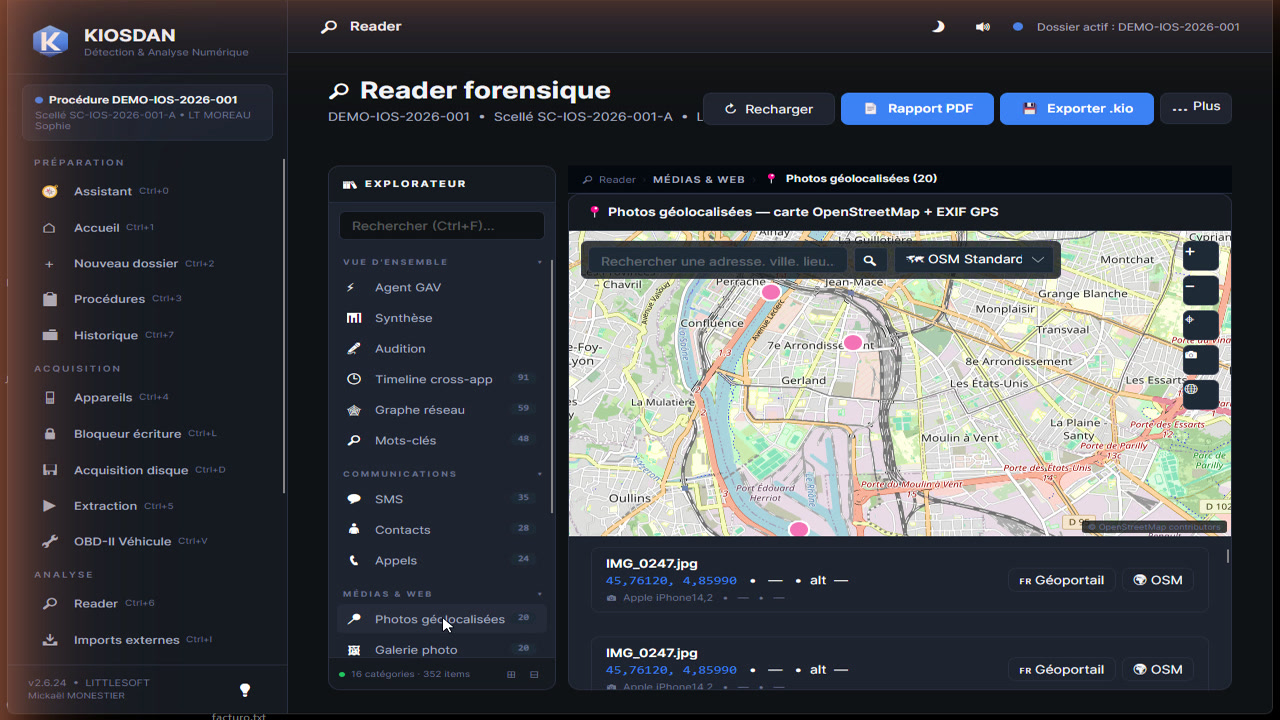1280x720 pixels.
Task: Open OSM Standard map layer dropdown
Action: click(975, 260)
